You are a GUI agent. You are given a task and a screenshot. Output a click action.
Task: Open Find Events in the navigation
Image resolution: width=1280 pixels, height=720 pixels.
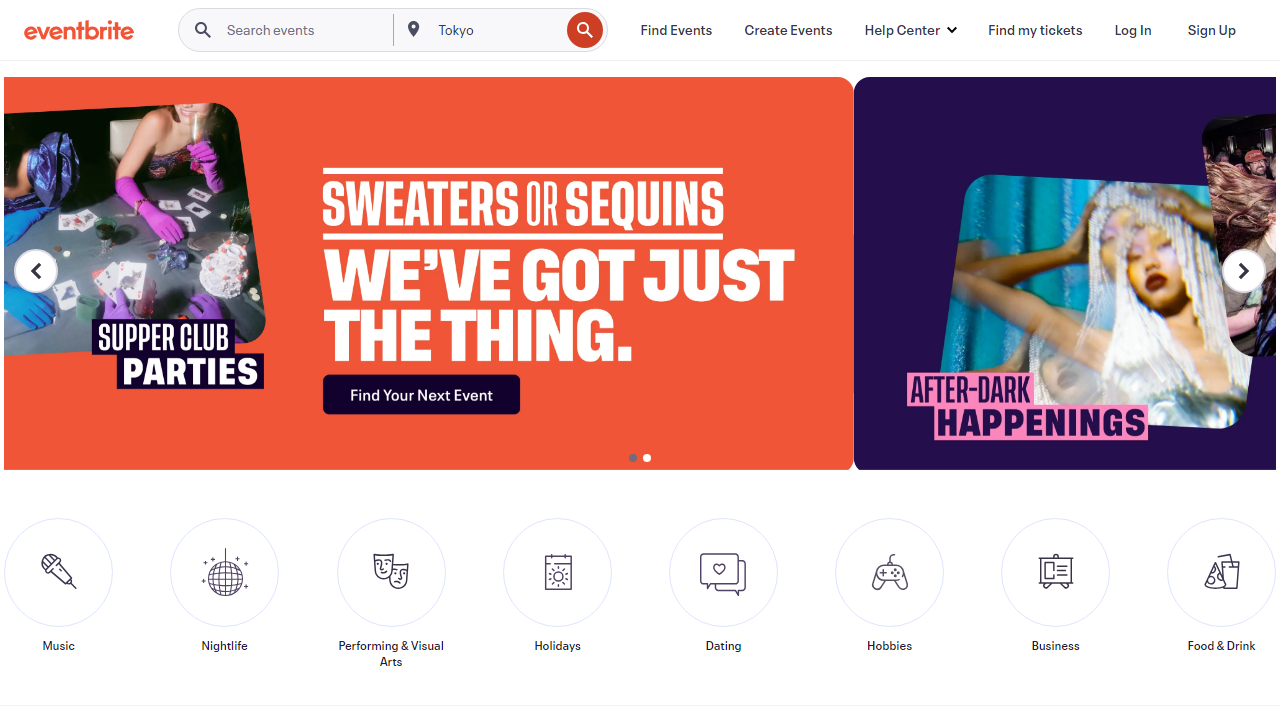click(x=676, y=30)
